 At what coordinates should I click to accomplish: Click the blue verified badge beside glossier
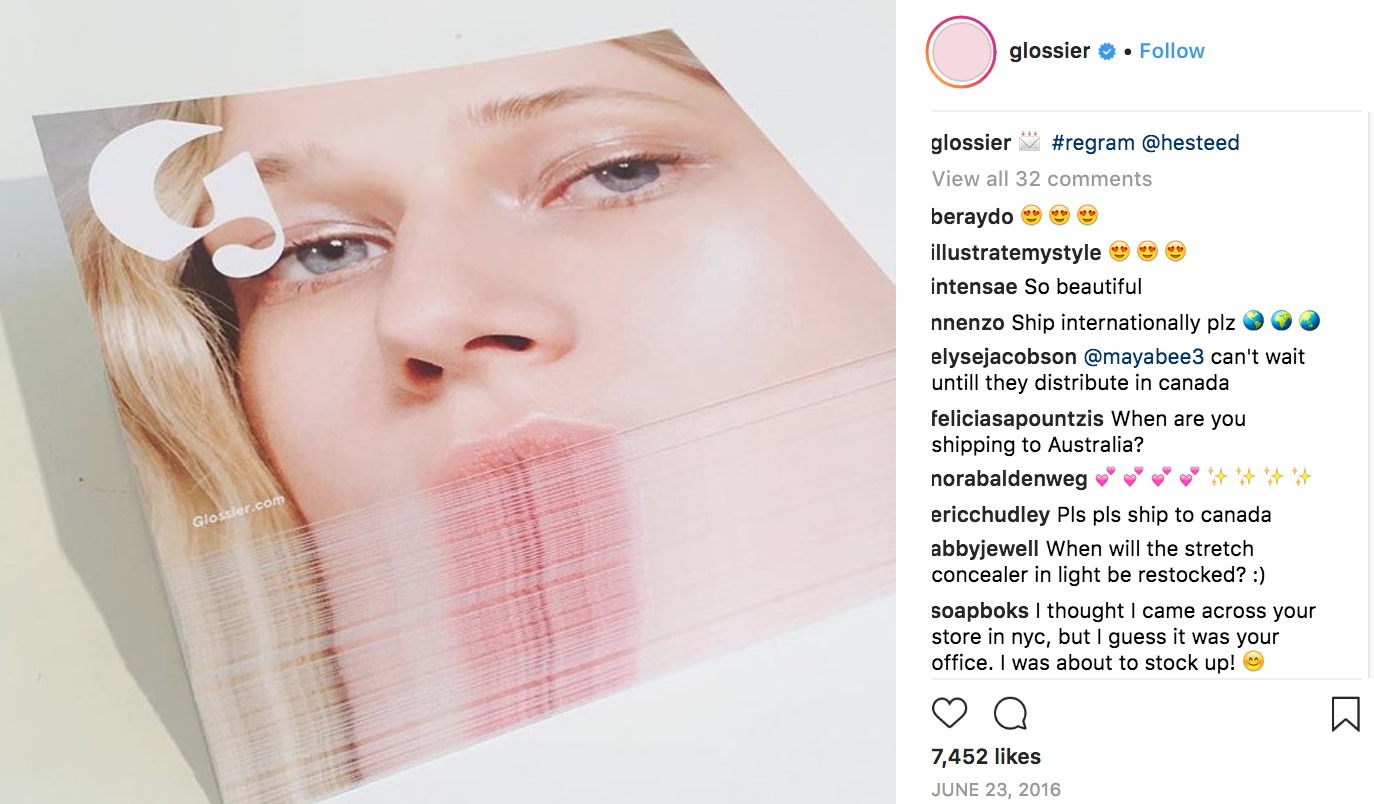point(1107,51)
